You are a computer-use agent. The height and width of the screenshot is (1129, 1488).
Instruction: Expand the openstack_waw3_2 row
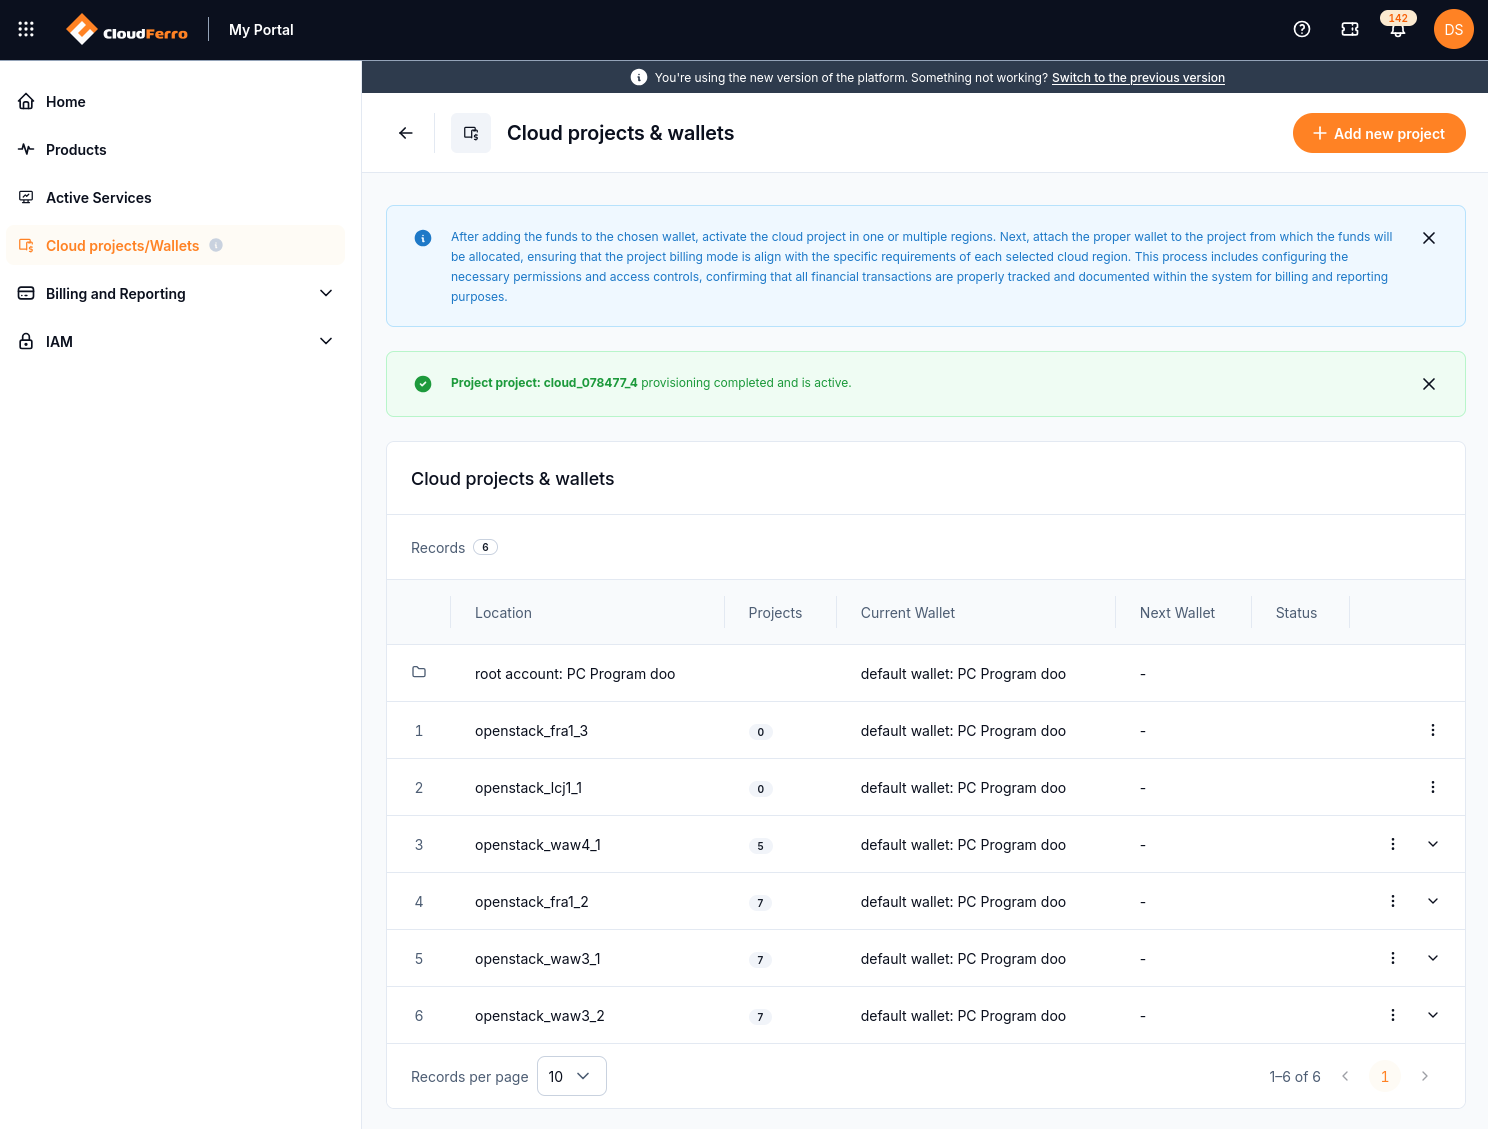[1433, 1015]
